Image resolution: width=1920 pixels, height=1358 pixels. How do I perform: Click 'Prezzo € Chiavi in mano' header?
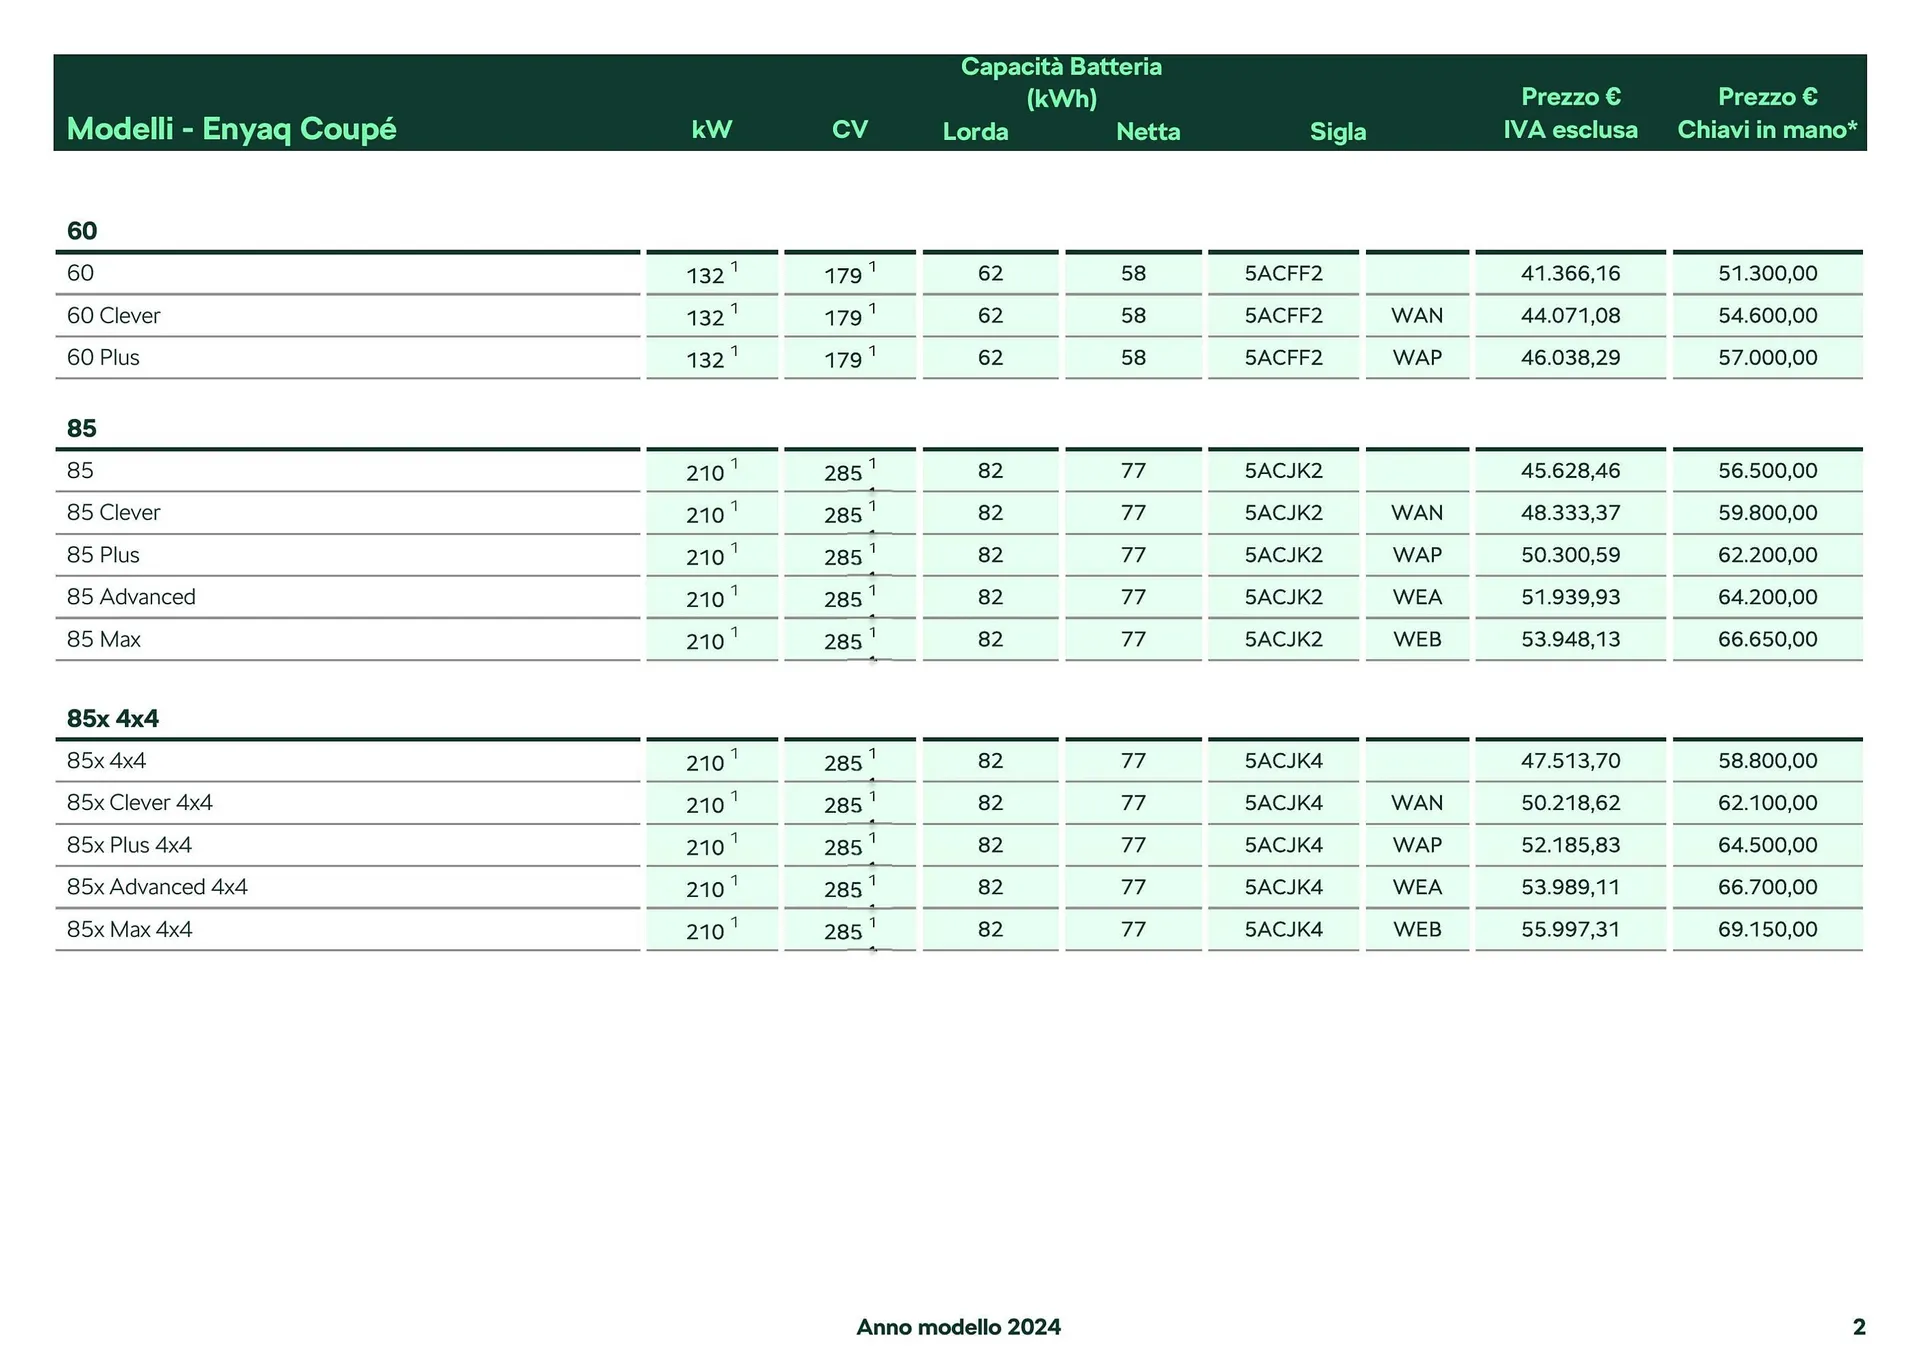click(1767, 113)
